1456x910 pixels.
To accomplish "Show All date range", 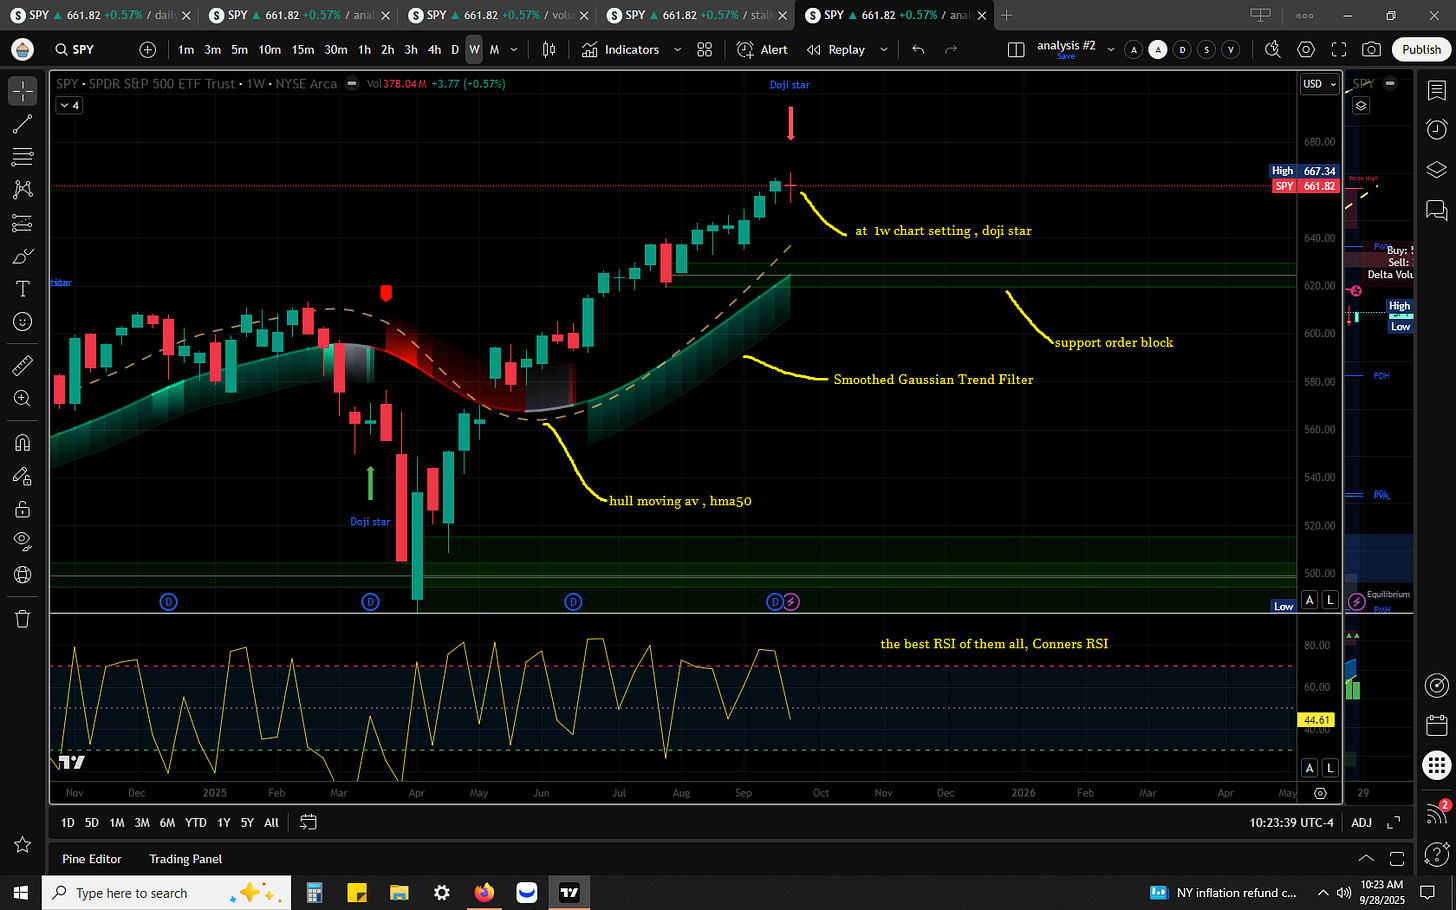I will [x=271, y=823].
